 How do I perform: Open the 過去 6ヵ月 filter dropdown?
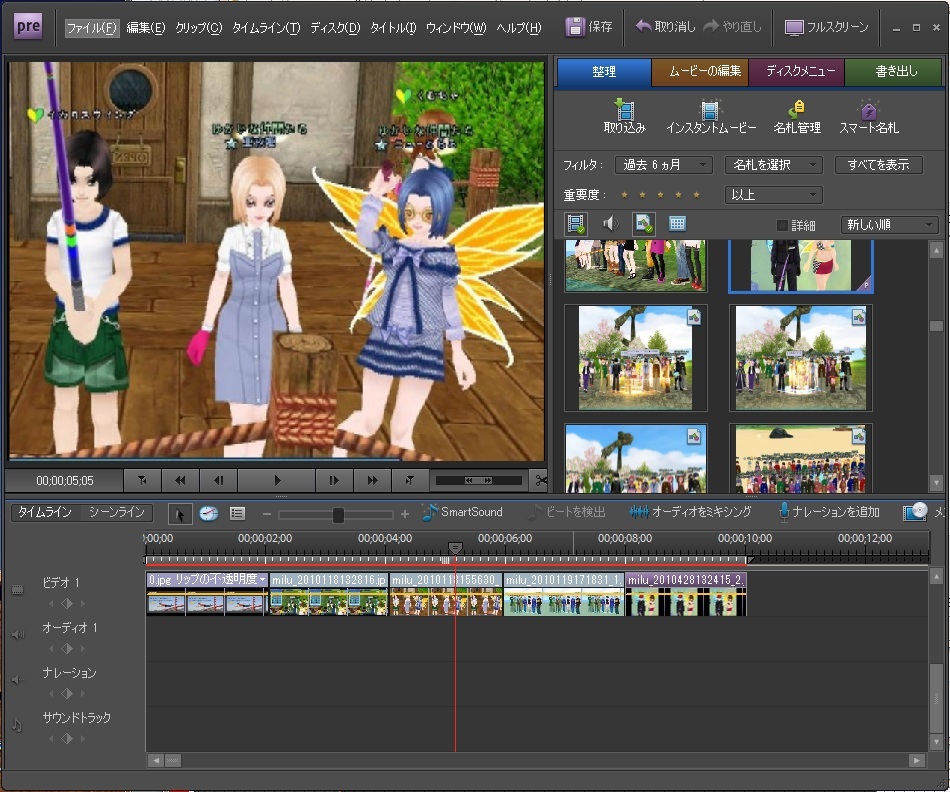click(662, 165)
